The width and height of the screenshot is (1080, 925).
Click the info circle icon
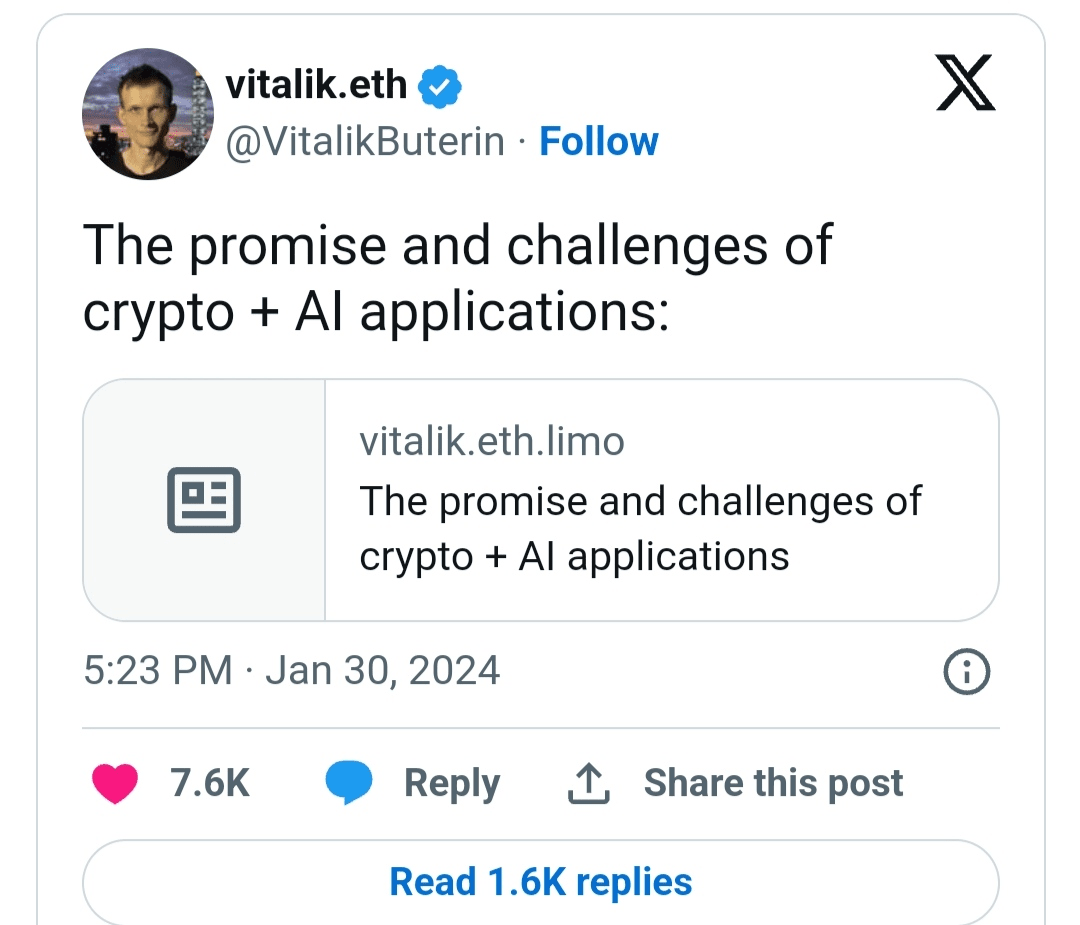[x=966, y=672]
